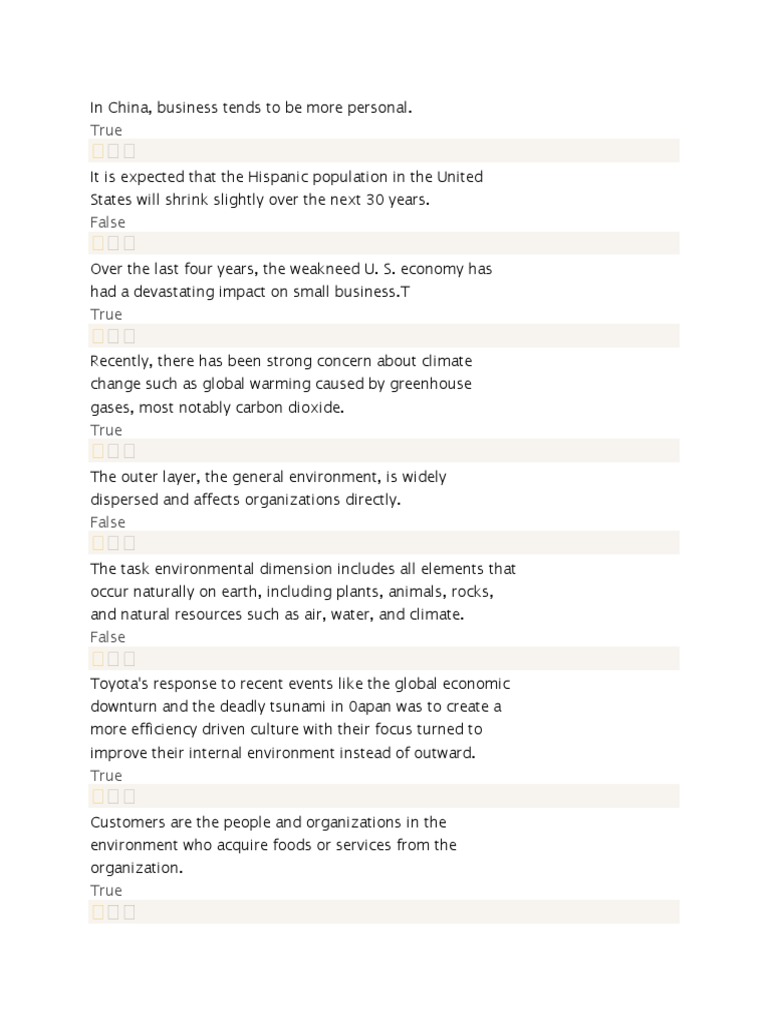Click last square icon below small business answer

tap(129, 336)
